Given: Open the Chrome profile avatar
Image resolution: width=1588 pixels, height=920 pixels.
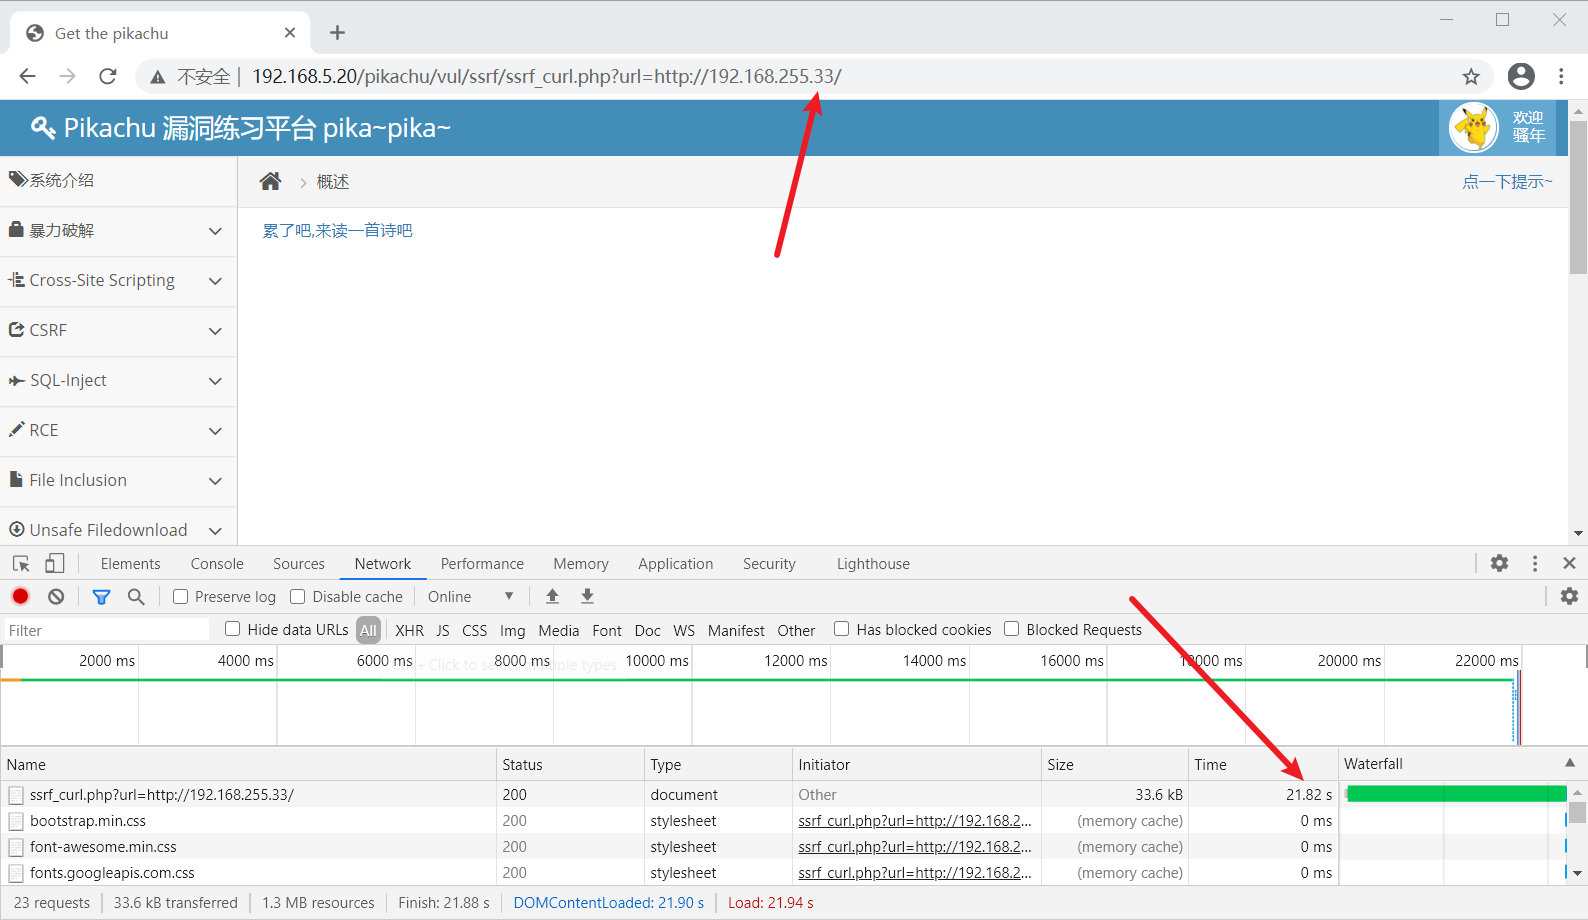Looking at the screenshot, I should point(1521,76).
